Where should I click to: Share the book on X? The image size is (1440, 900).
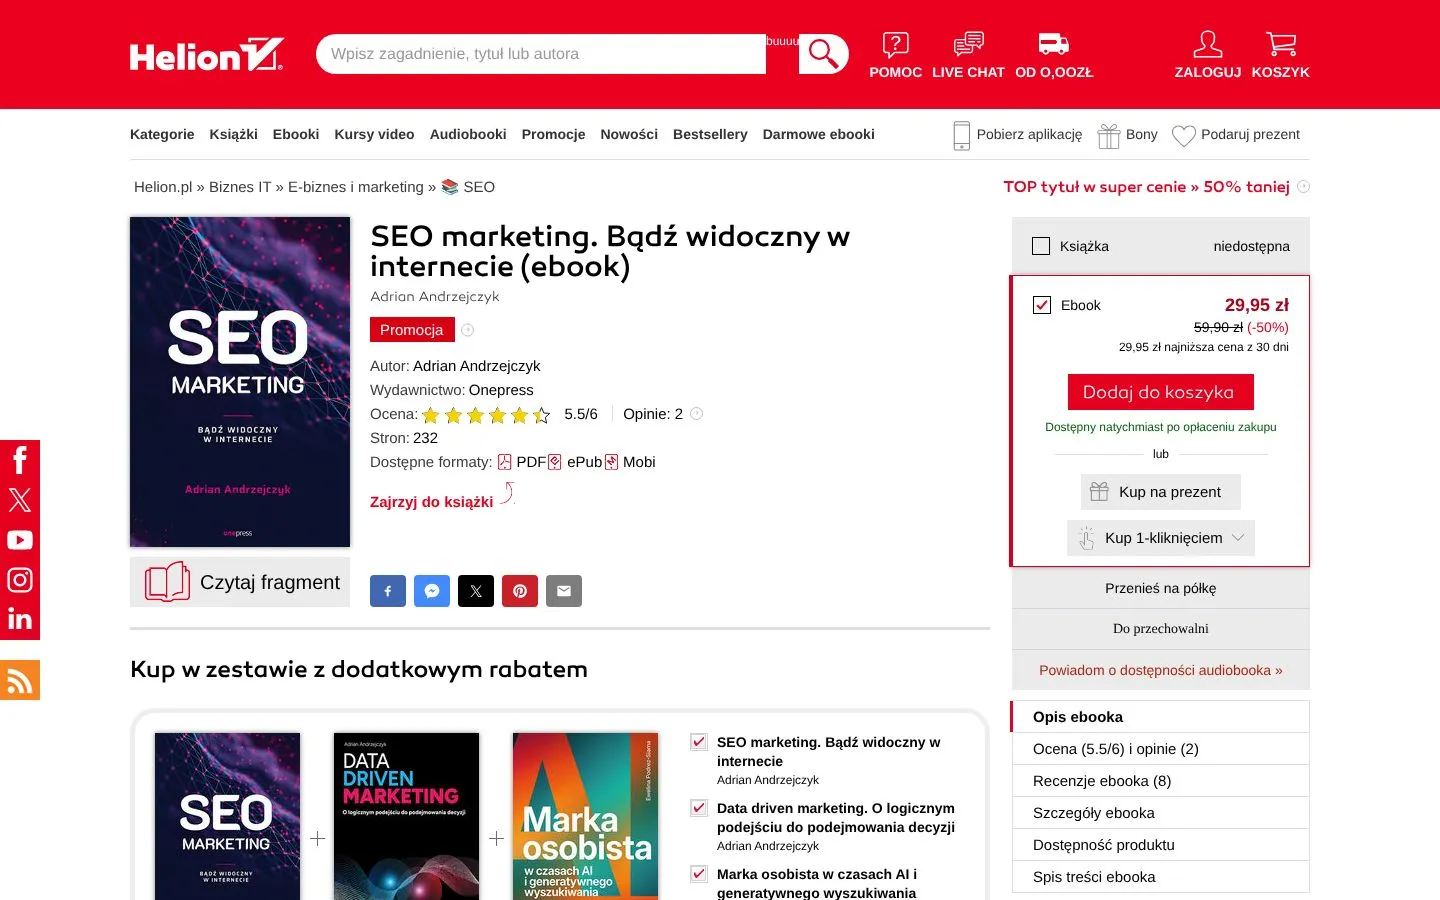(x=476, y=591)
